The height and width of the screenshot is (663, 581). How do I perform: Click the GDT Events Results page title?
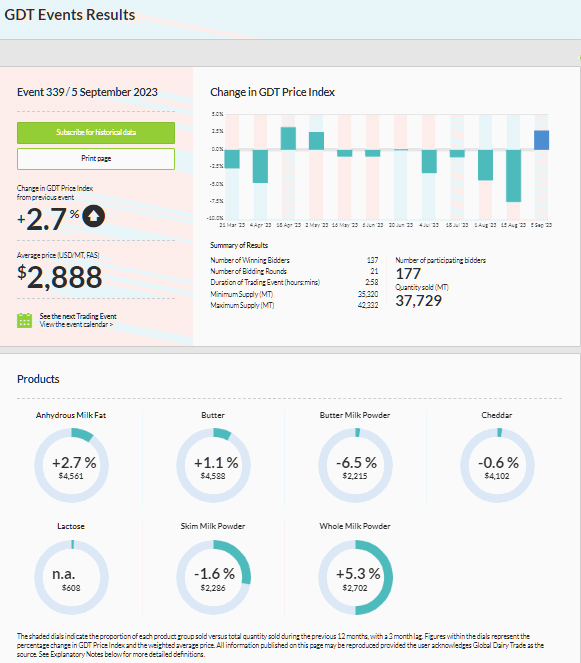point(70,15)
